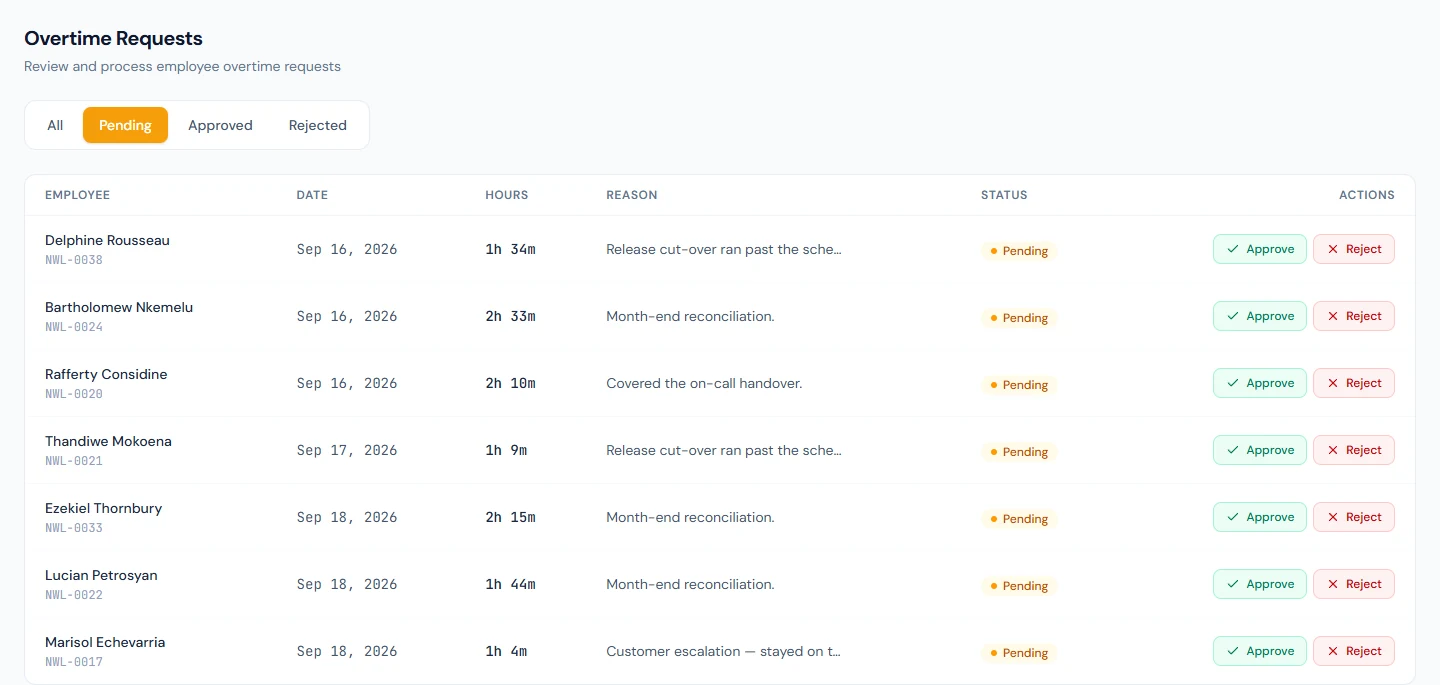The width and height of the screenshot is (1440, 685).
Task: Click the name Lucian Petrosyan
Action: coord(101,575)
